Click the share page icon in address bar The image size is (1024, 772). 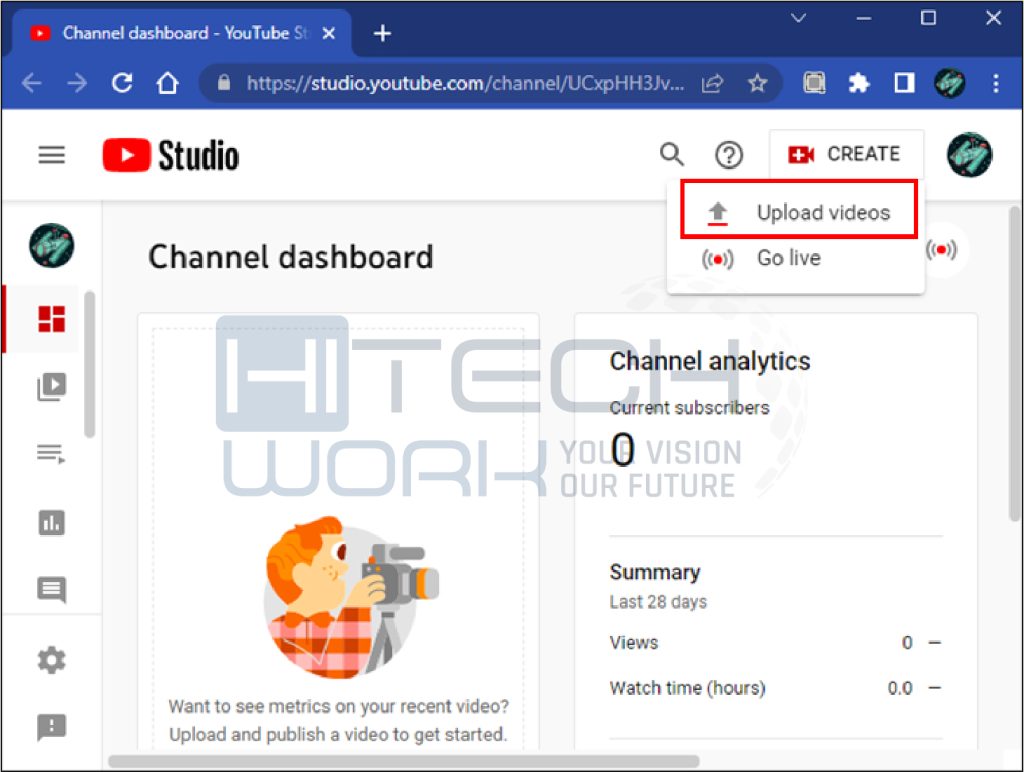coord(712,83)
